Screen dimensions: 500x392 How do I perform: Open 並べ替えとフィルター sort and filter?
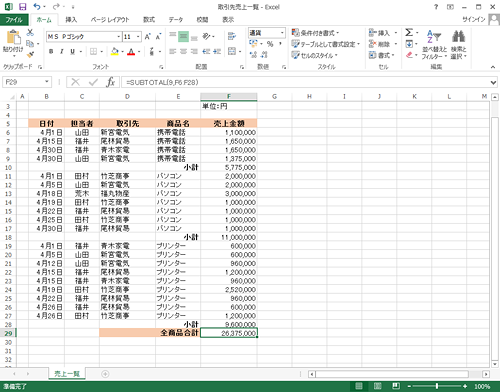(x=434, y=45)
